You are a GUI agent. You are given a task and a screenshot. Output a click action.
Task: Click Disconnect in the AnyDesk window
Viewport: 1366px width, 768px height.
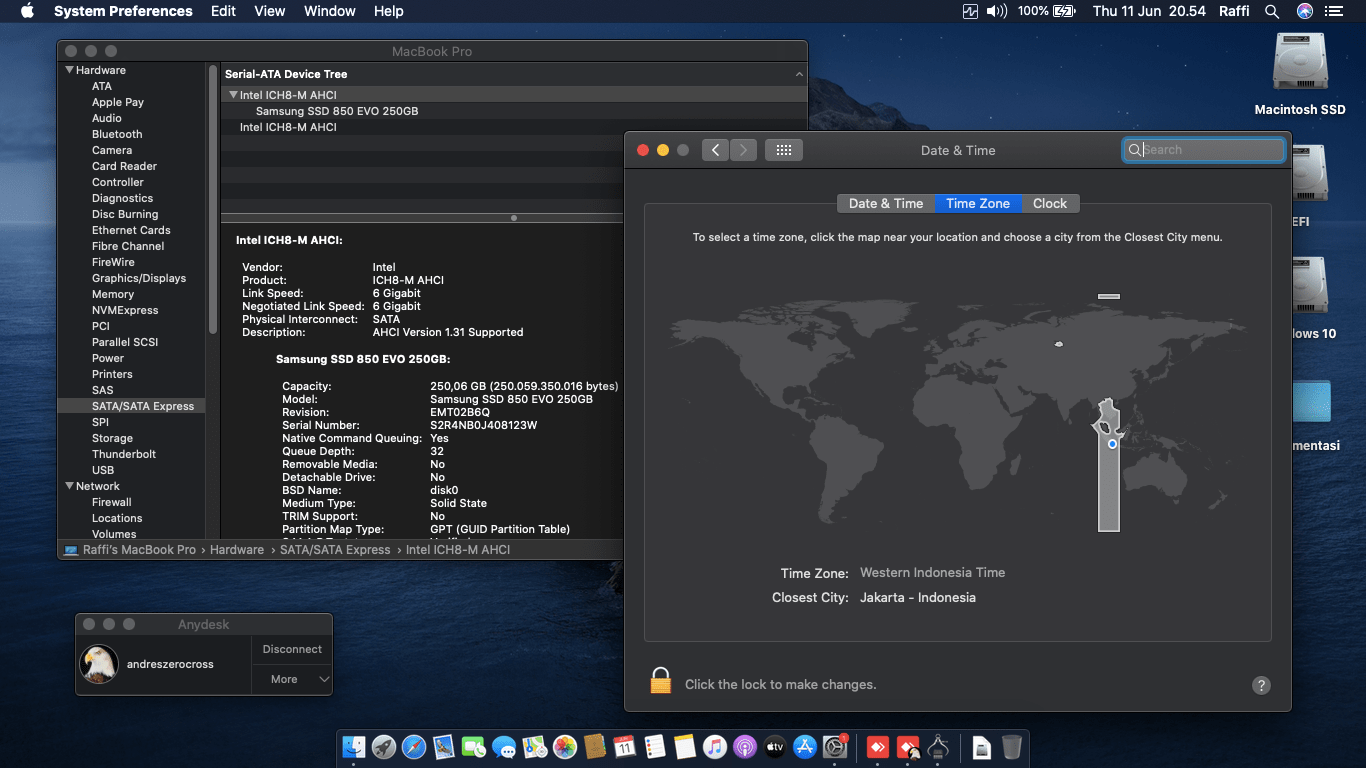[x=292, y=649]
